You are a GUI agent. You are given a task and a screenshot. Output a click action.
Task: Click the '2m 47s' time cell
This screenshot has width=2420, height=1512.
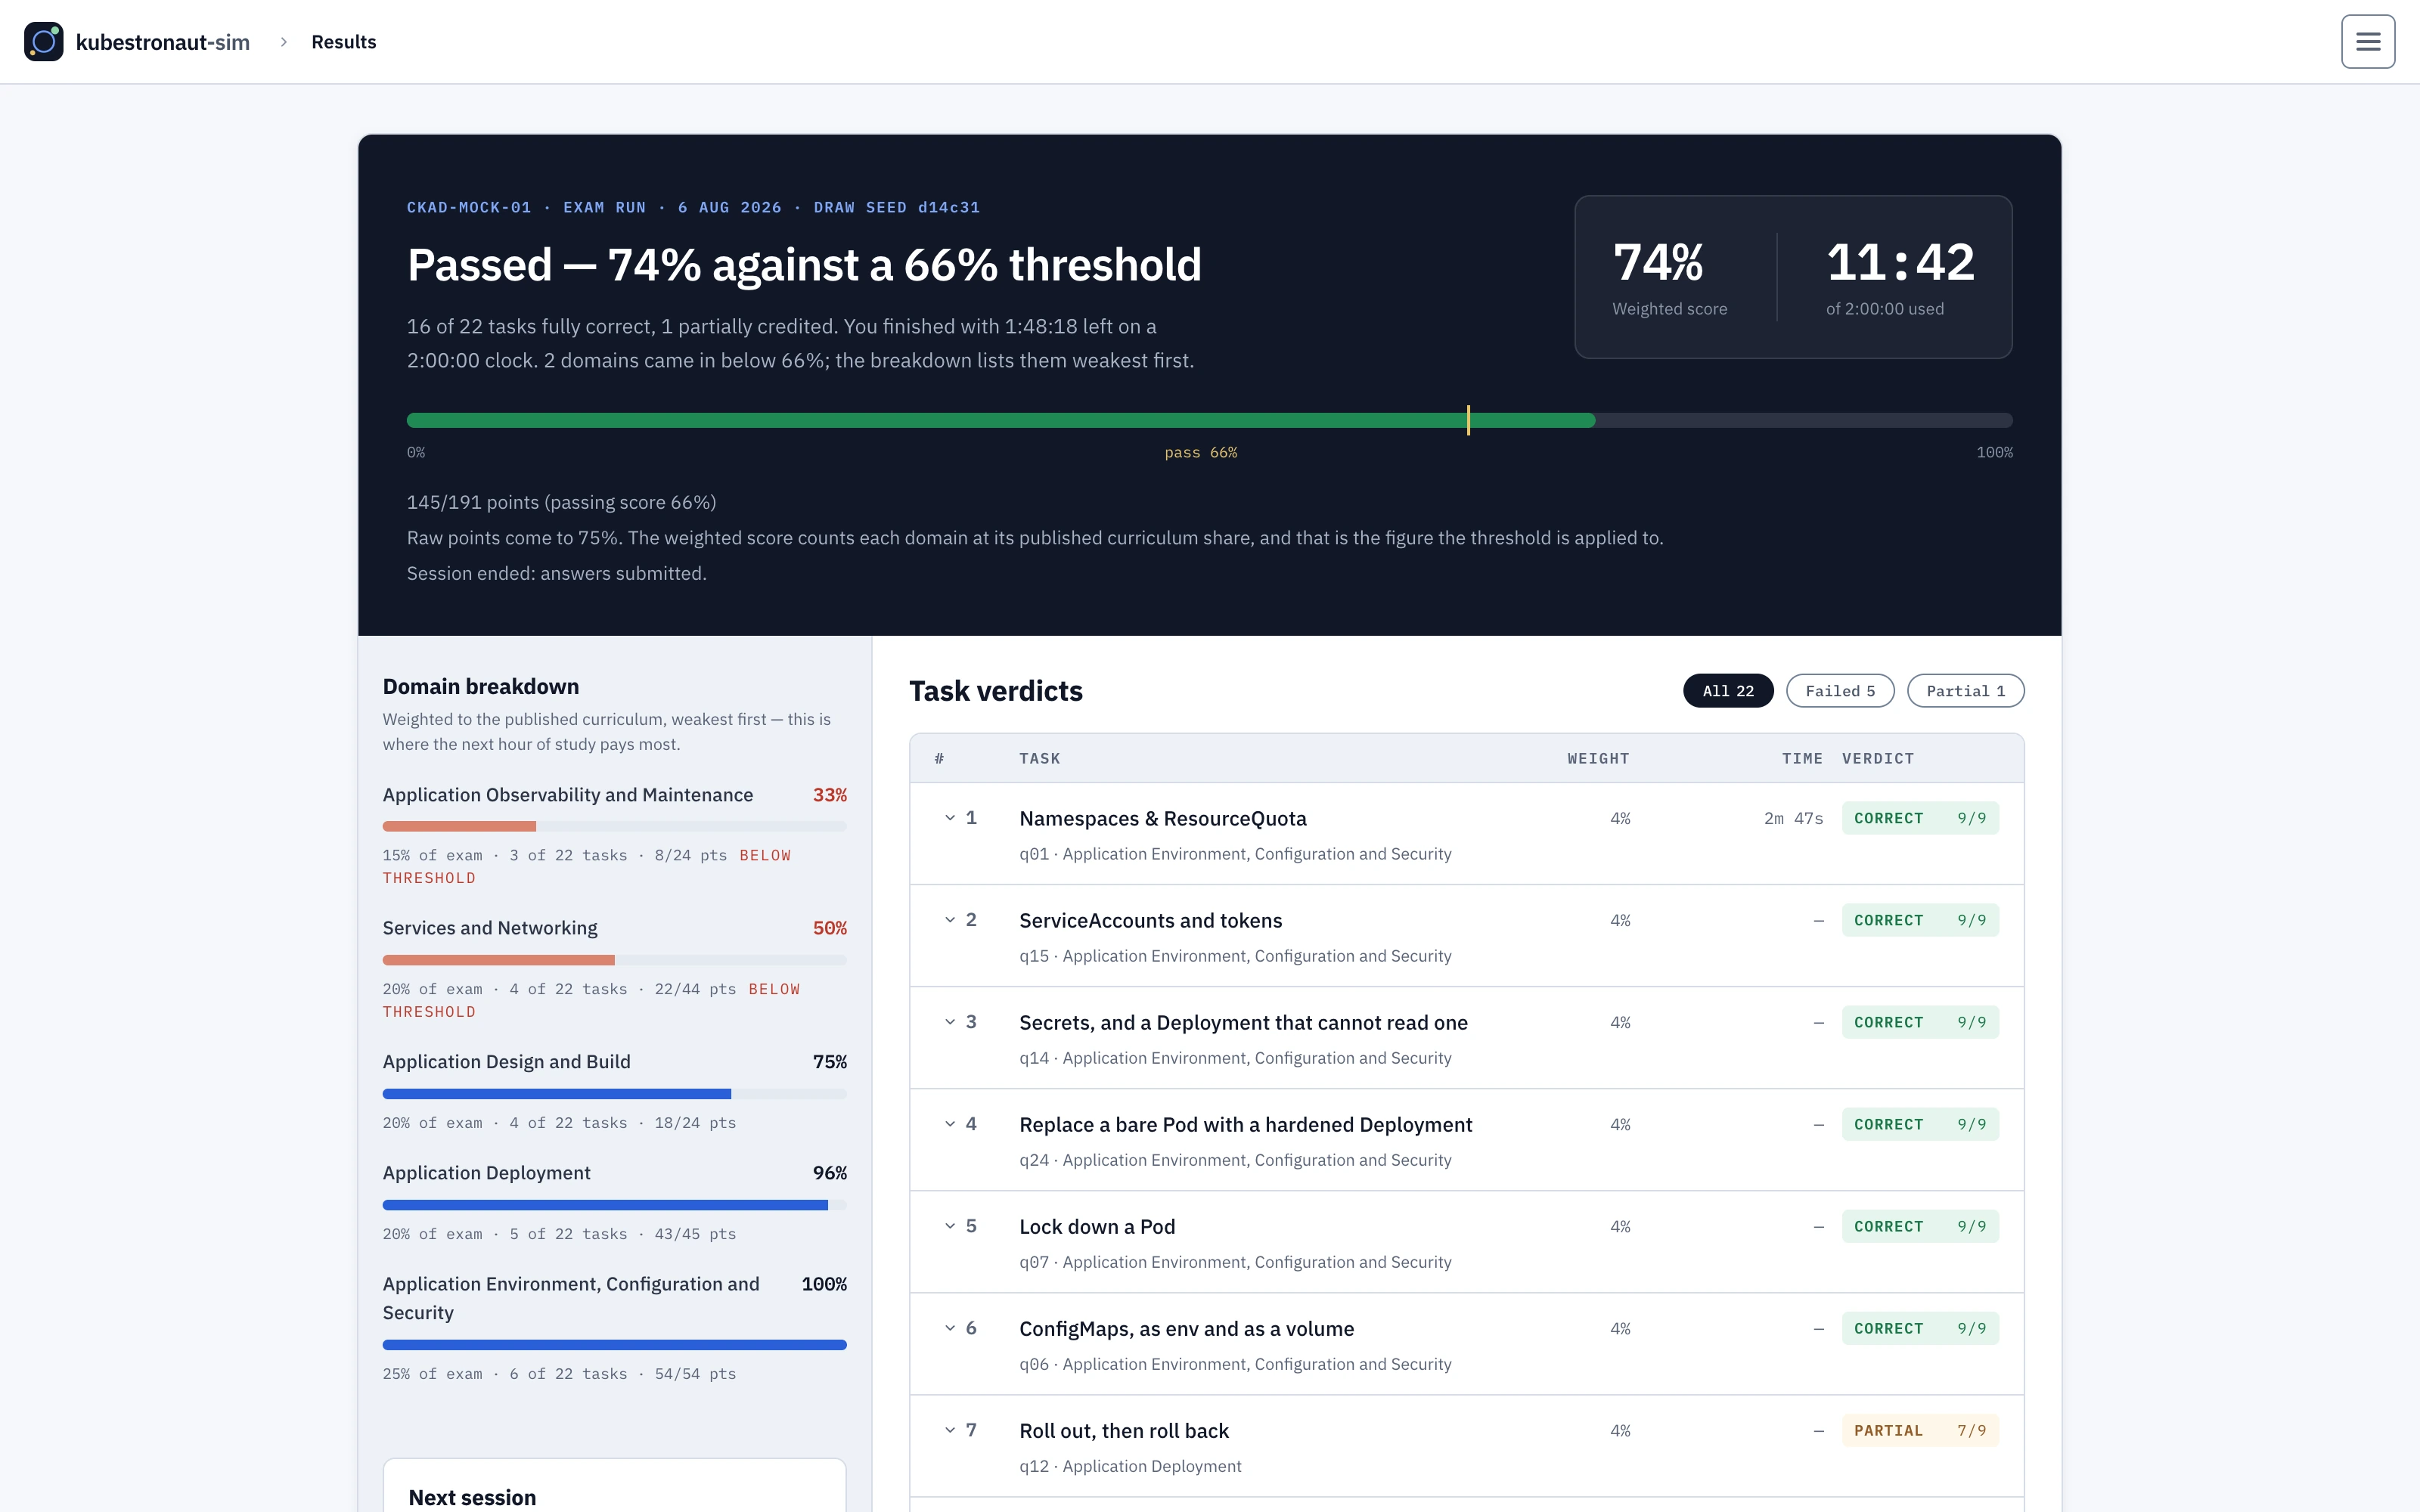[x=1793, y=818]
